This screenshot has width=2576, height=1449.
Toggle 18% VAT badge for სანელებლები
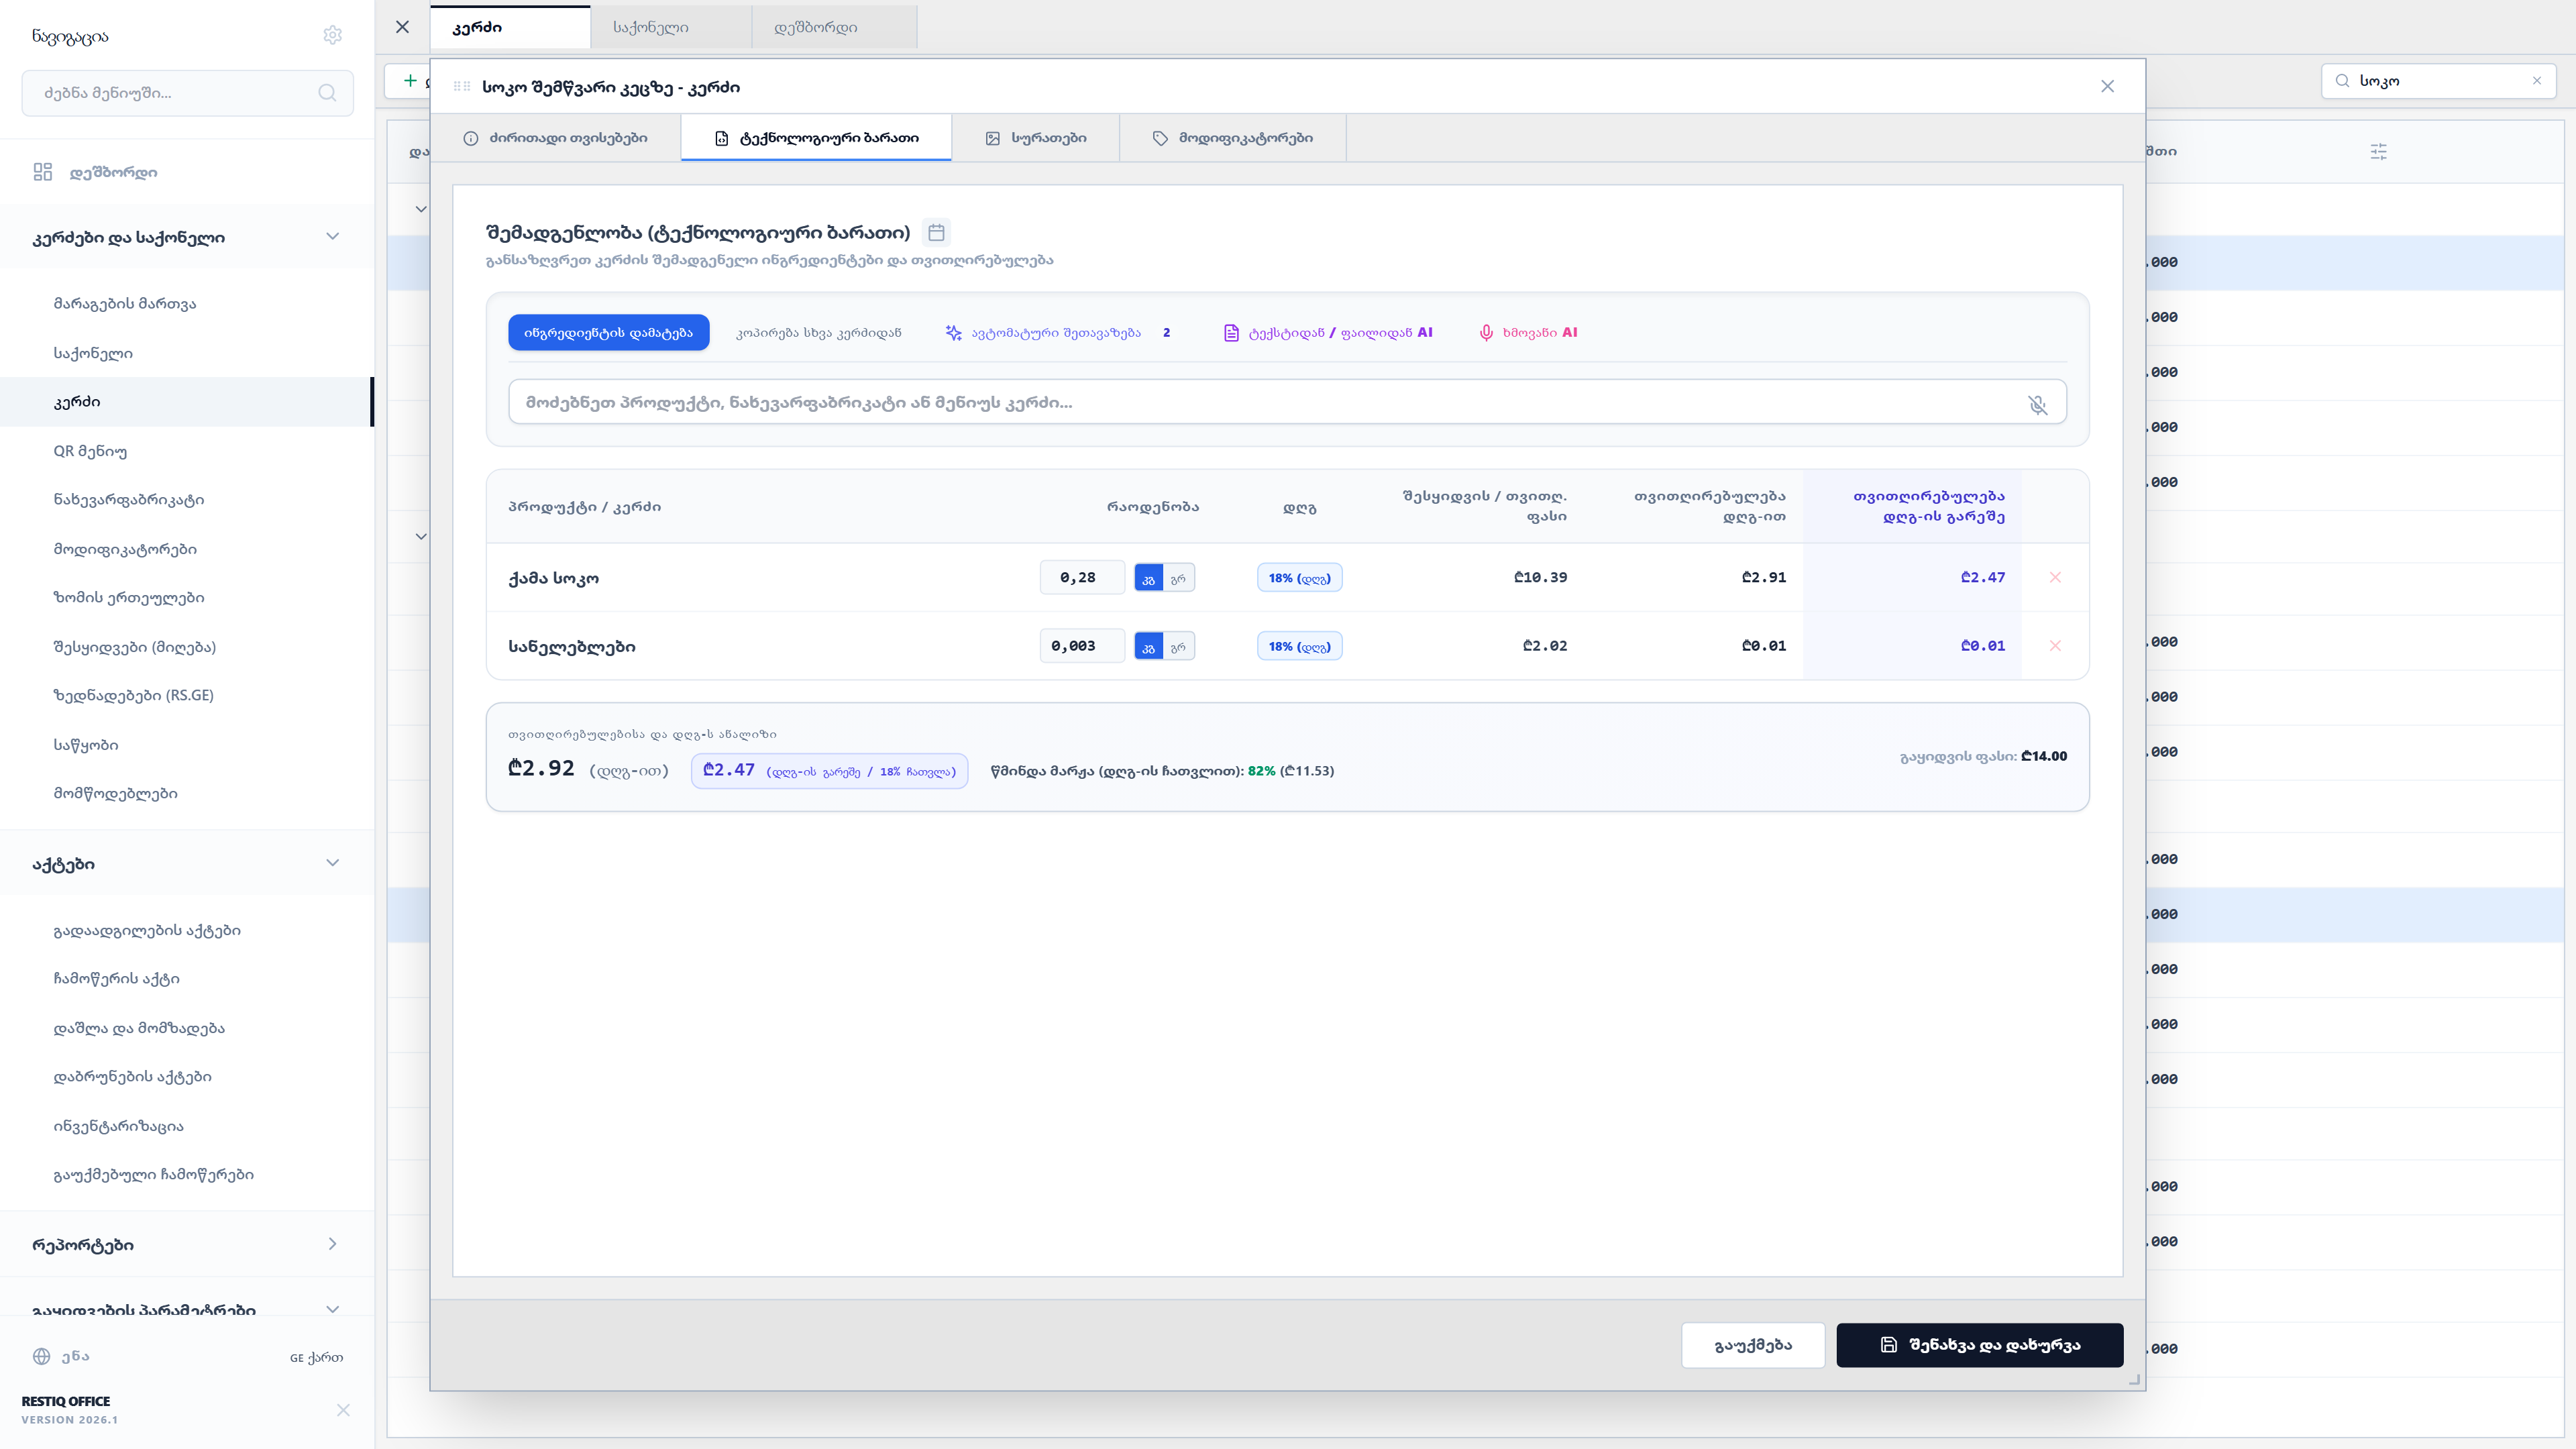(x=1299, y=647)
